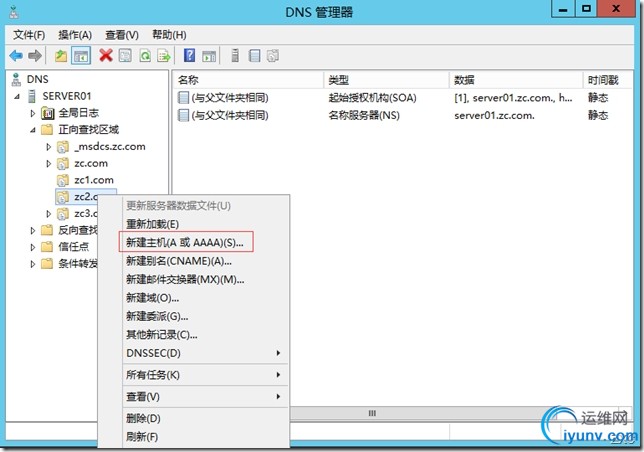Go up one level folder icon
The image size is (644, 452).
(x=61, y=55)
